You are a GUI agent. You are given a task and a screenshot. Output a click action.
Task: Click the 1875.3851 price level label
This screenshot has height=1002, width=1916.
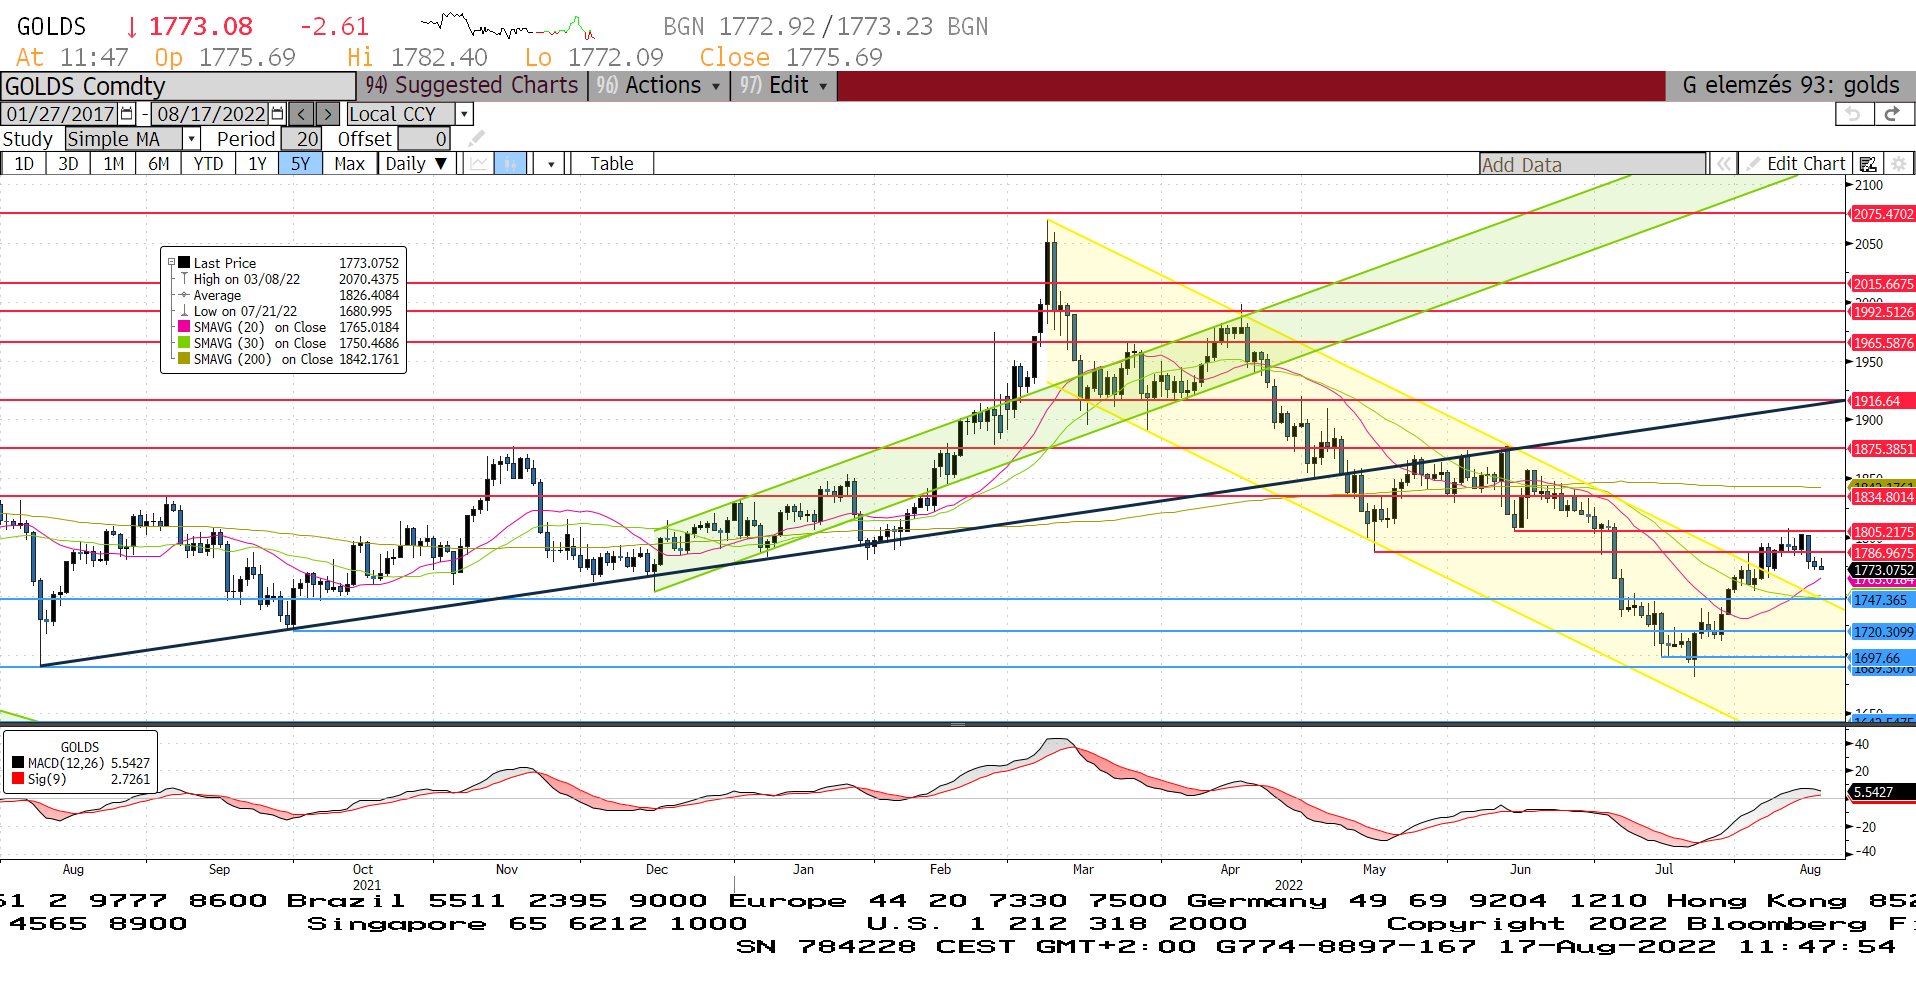(x=1882, y=449)
